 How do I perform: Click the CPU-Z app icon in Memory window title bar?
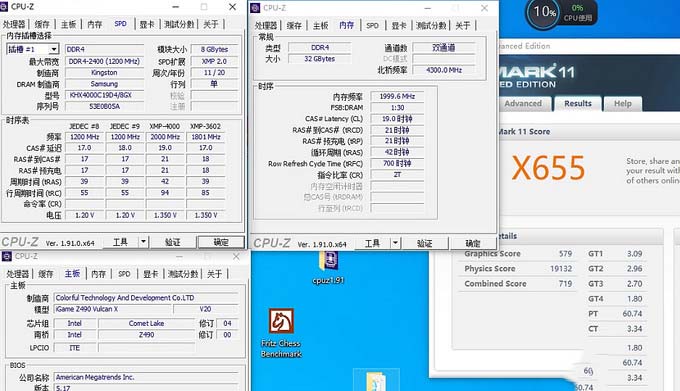click(256, 7)
